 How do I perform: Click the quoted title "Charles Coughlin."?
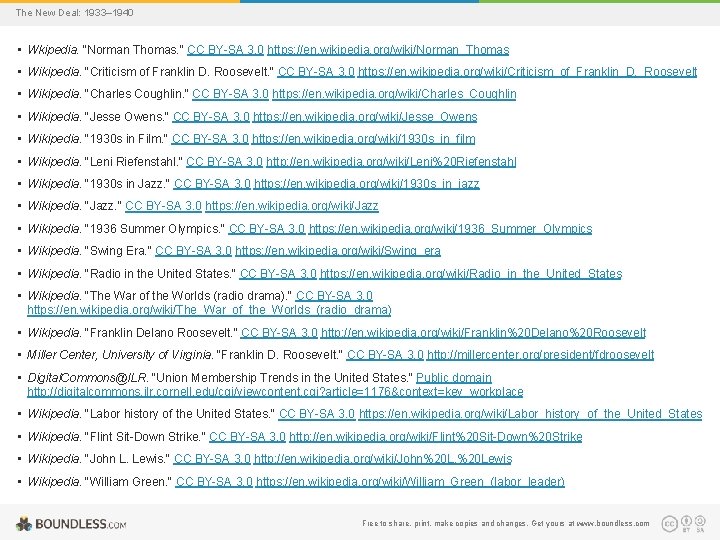click(x=136, y=94)
